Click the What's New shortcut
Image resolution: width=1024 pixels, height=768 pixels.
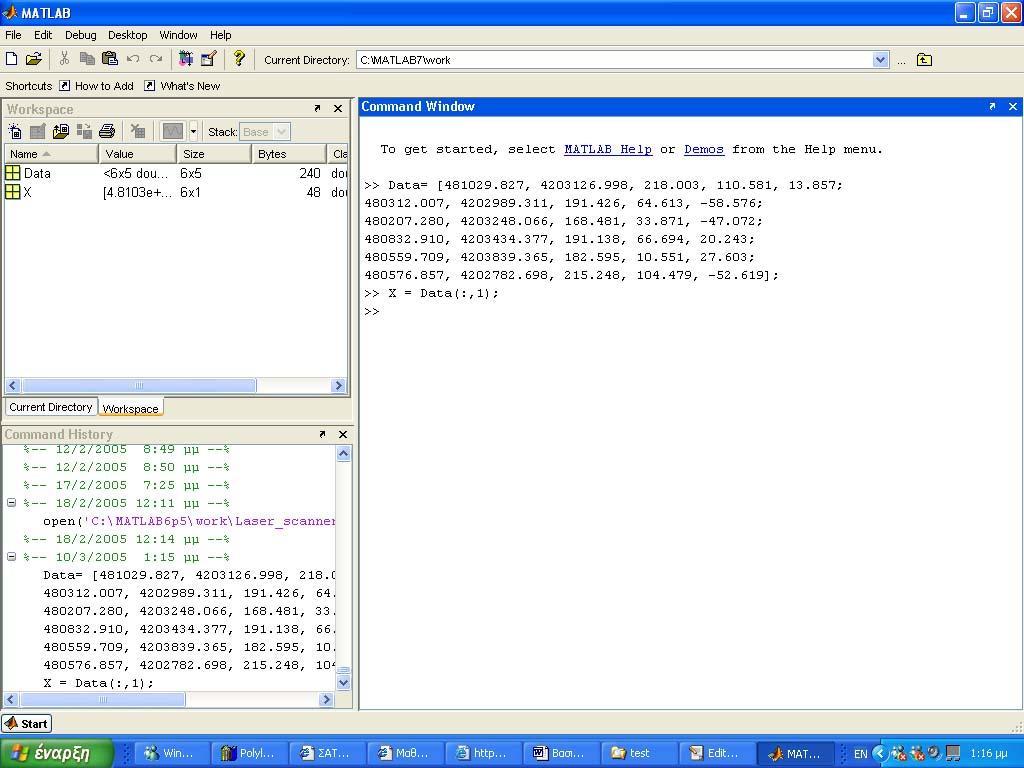[x=182, y=86]
